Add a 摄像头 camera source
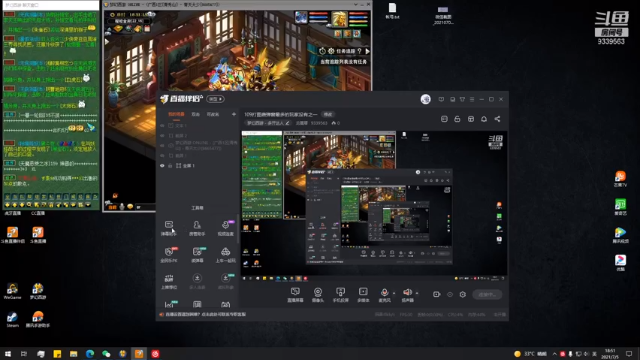Screen dimensions: 640x360 [x=318, y=294]
